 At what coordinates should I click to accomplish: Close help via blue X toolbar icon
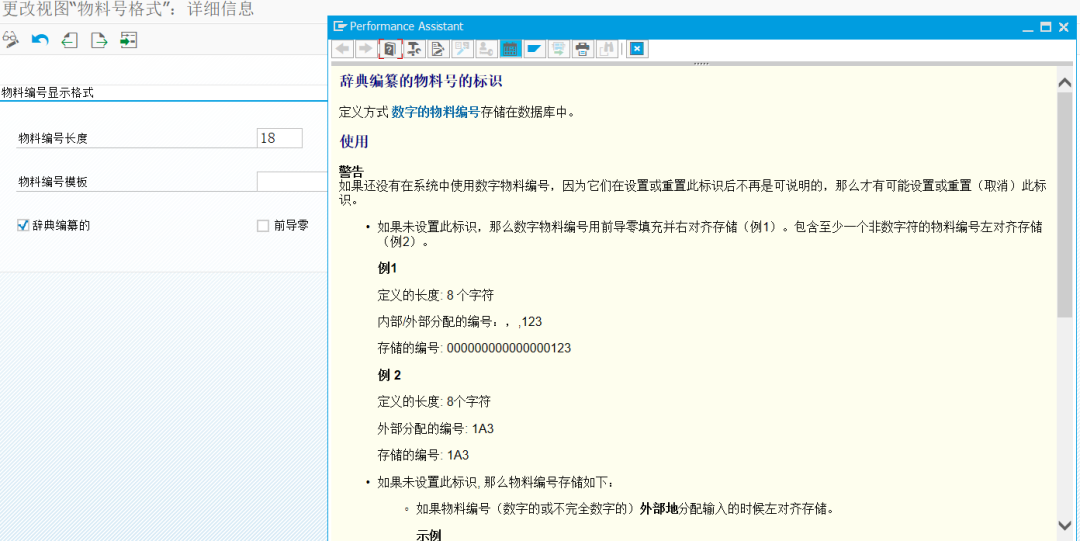click(x=638, y=49)
